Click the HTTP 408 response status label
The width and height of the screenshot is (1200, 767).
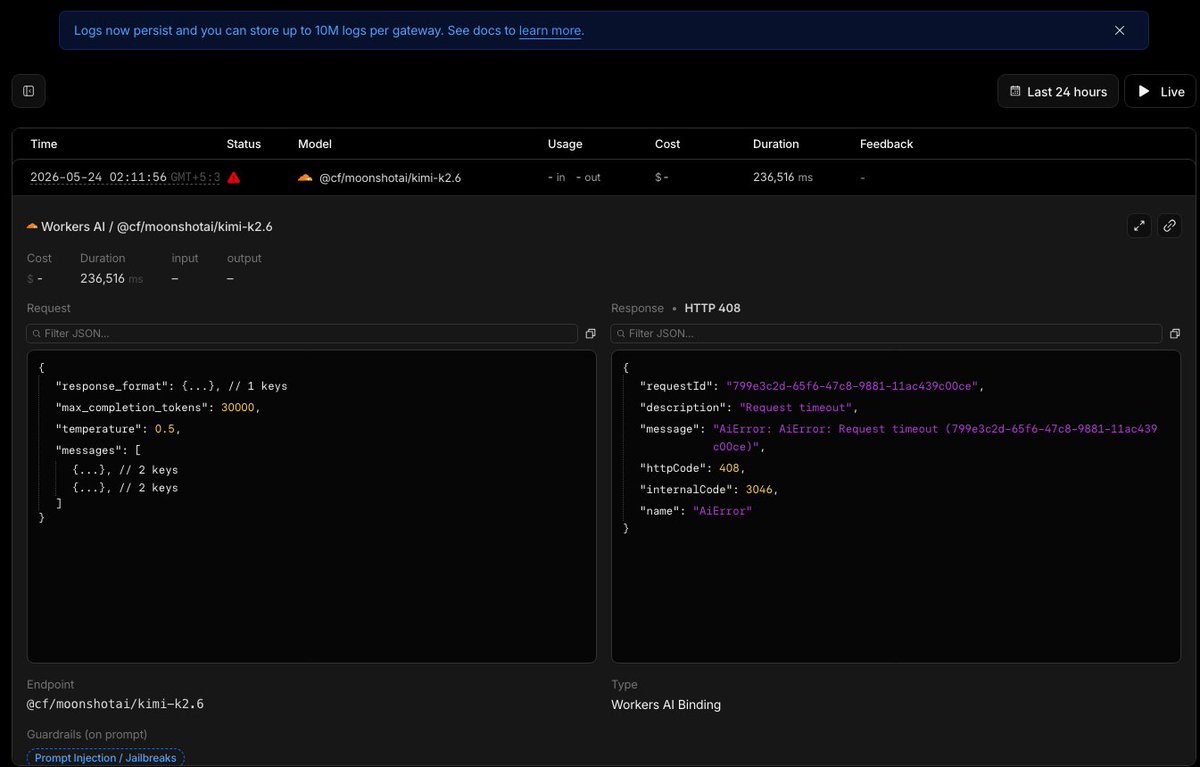713,308
